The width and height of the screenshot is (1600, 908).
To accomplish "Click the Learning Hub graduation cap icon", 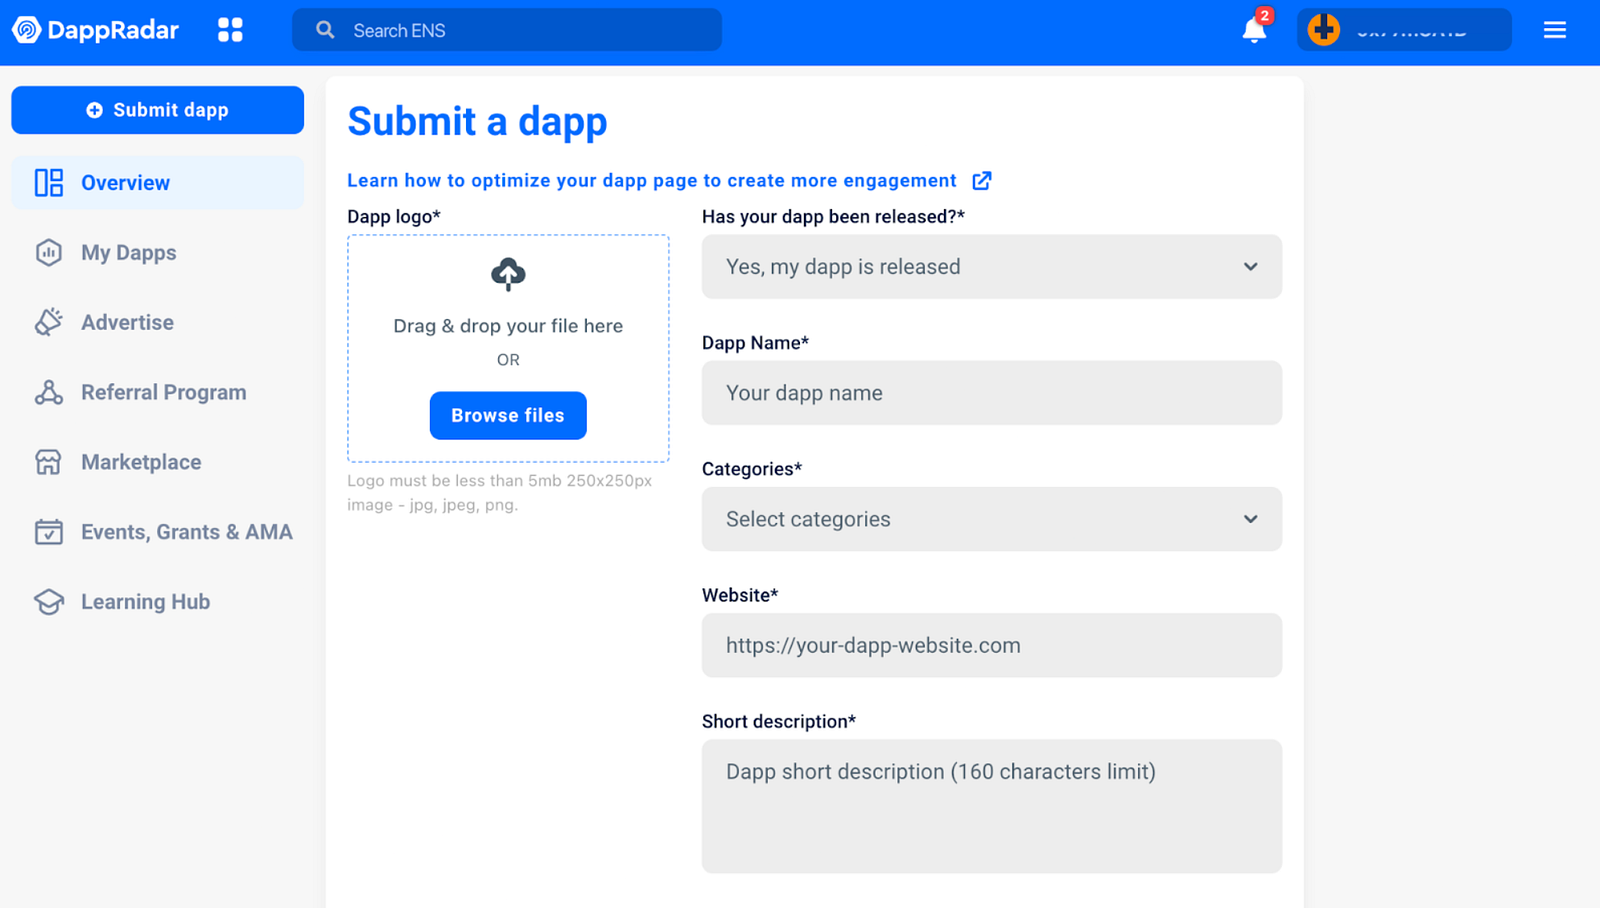I will coord(48,602).
